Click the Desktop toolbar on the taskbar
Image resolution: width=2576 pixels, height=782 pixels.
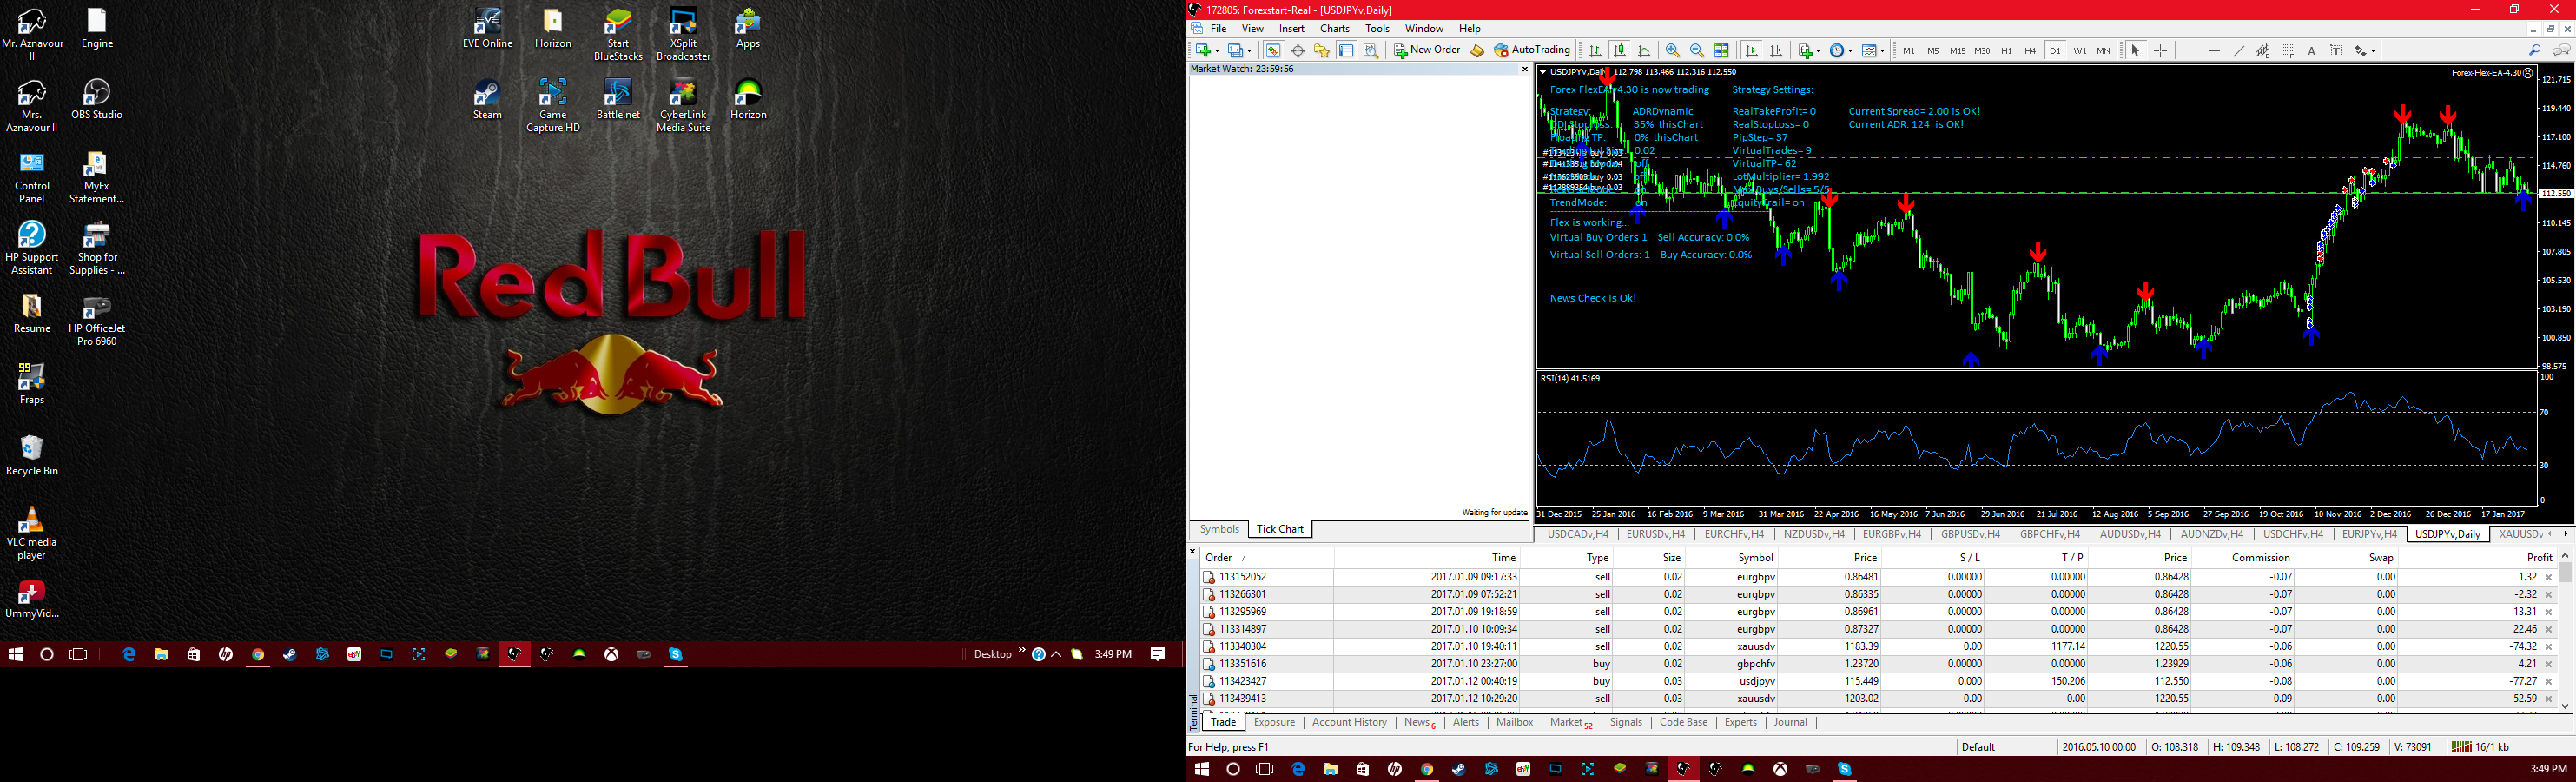pos(992,654)
